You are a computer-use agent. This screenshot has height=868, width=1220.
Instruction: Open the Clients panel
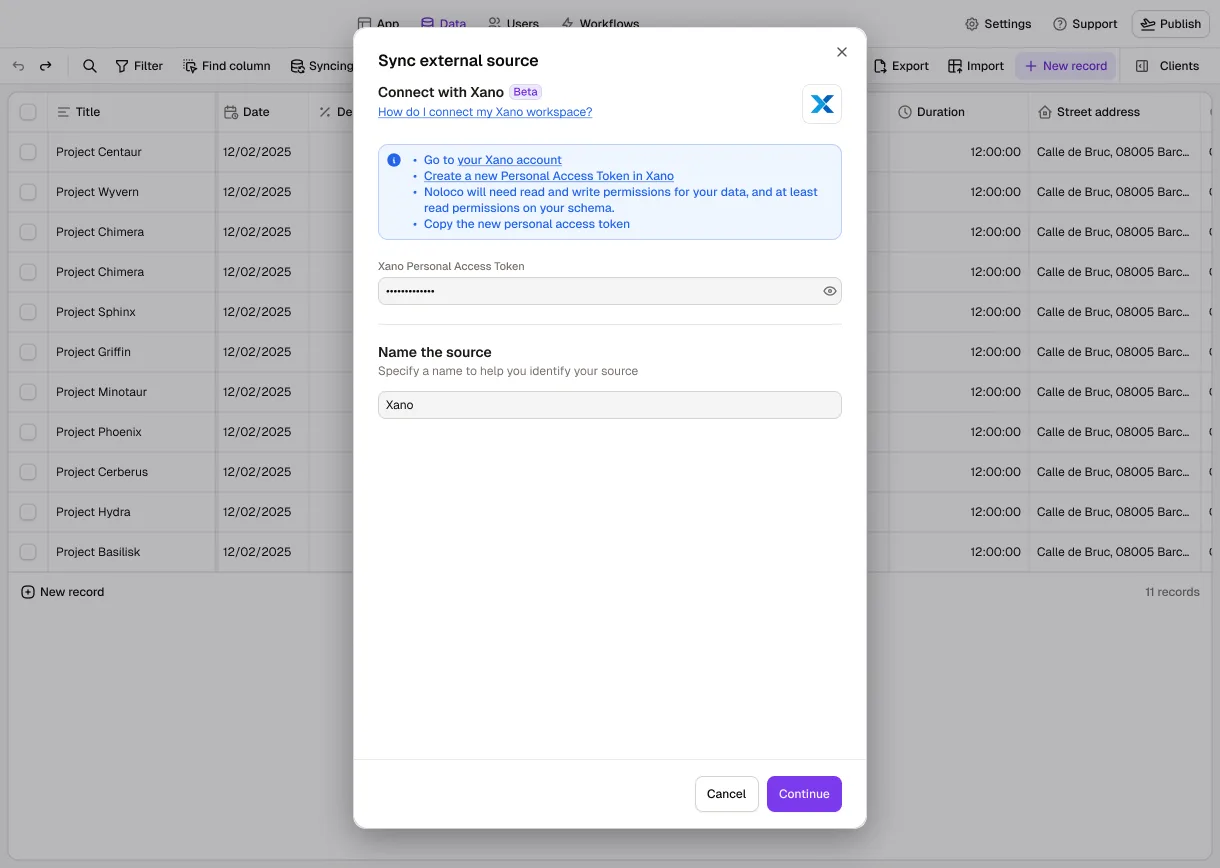[1168, 66]
